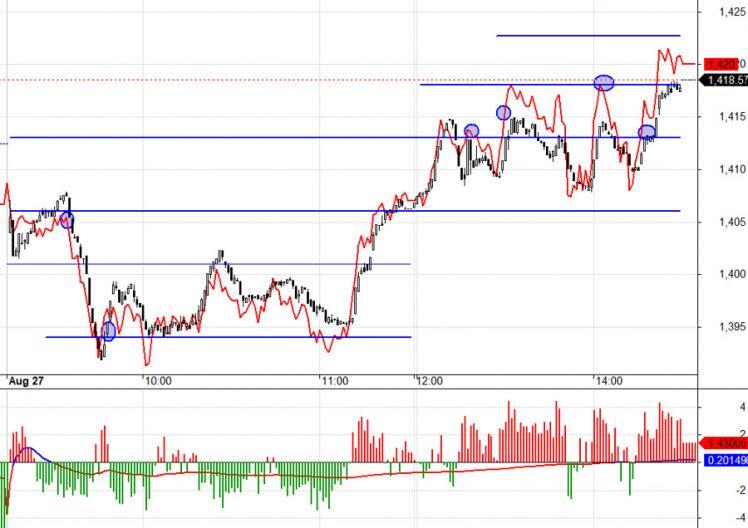The width and height of the screenshot is (748, 528).
Task: Click the circle marker on top resistance line
Action: 604,83
